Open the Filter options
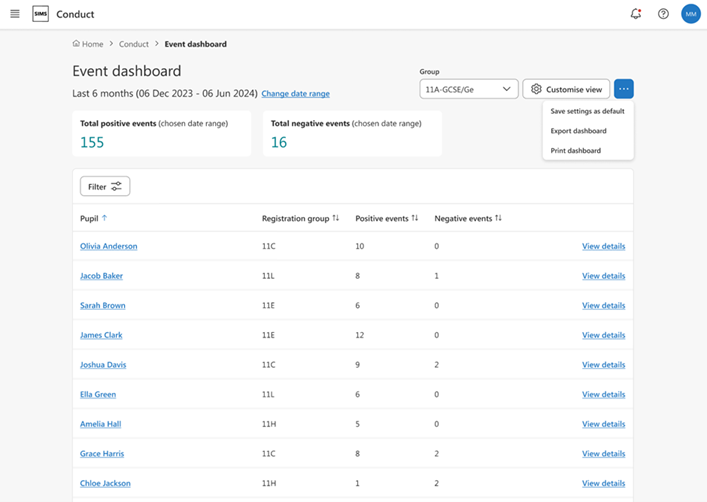 pyautogui.click(x=105, y=186)
